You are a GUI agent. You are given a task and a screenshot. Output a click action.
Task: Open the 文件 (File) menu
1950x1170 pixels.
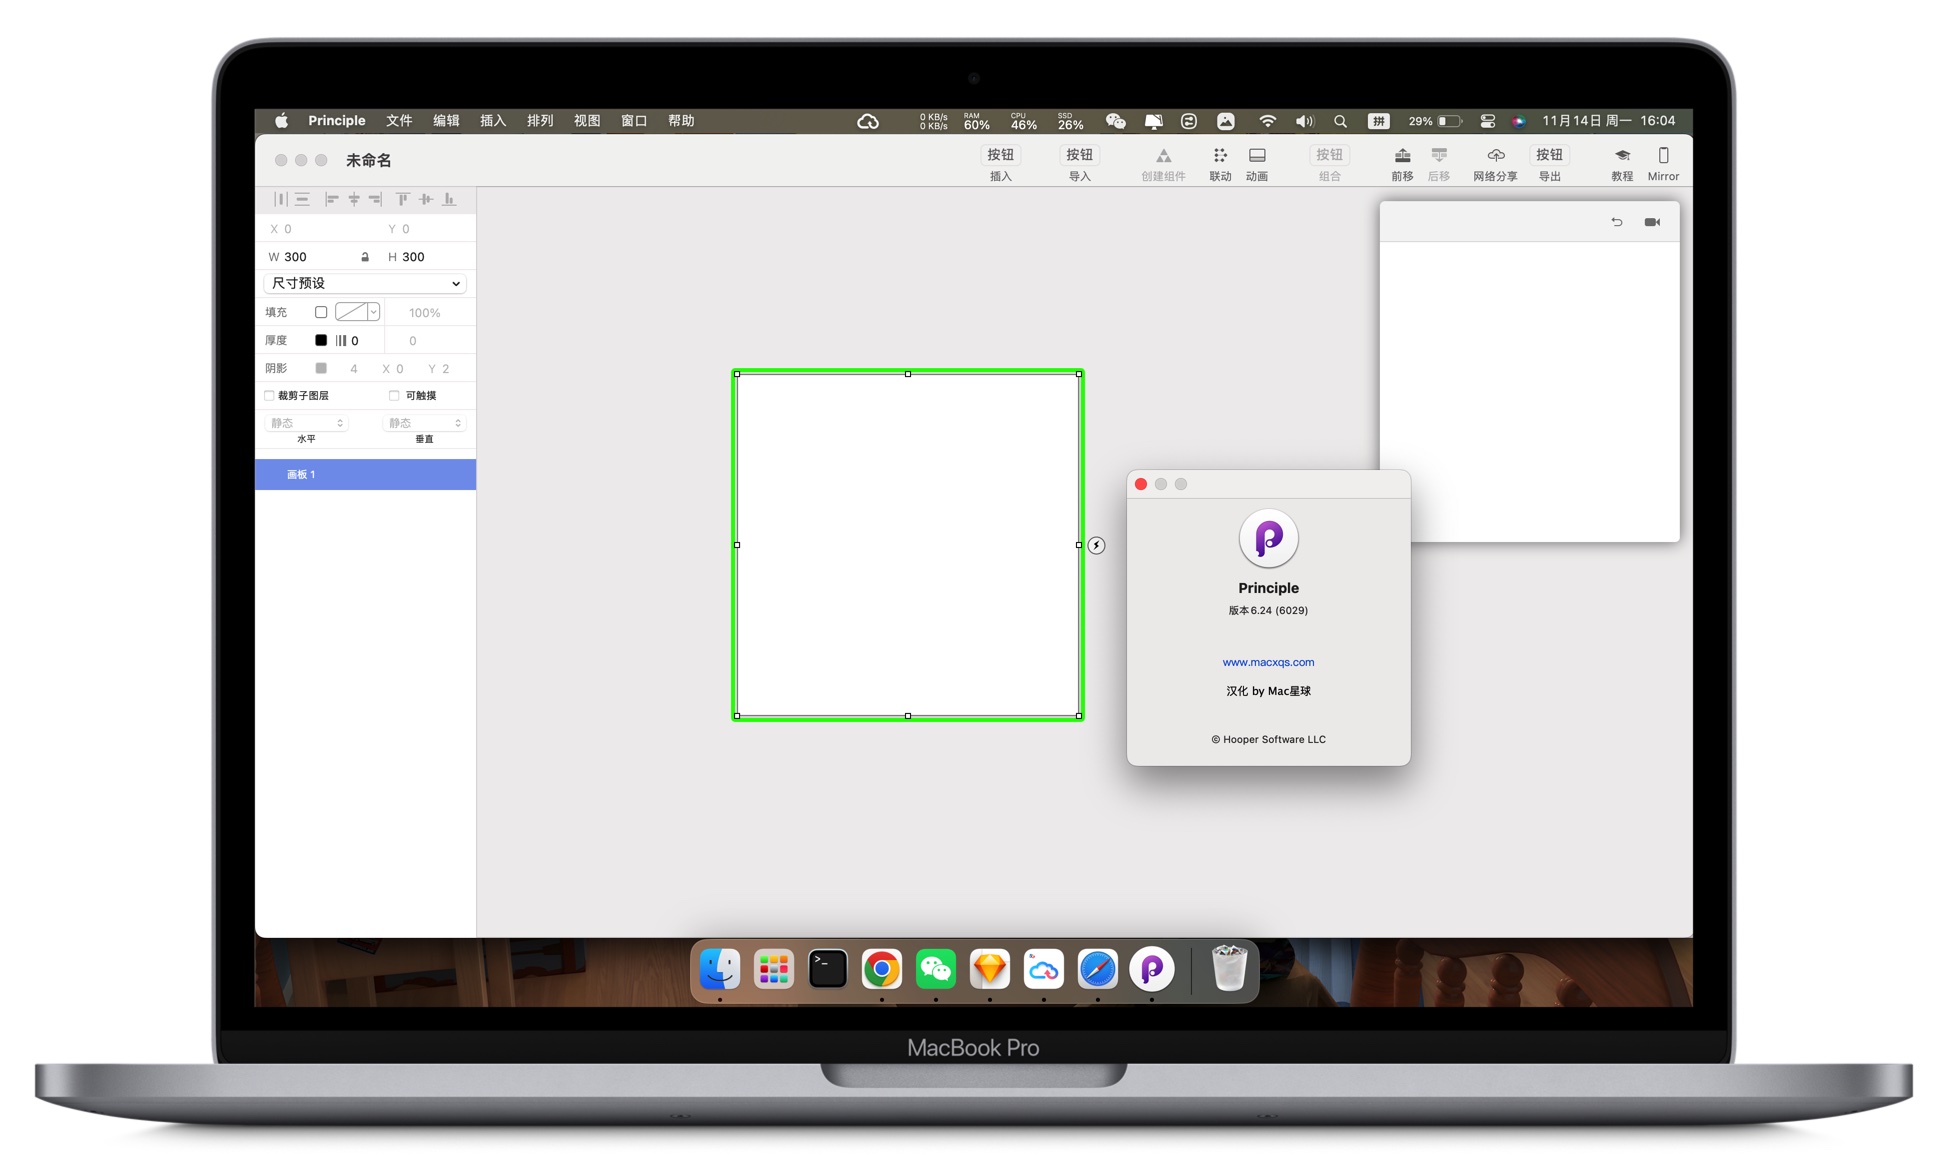(399, 121)
